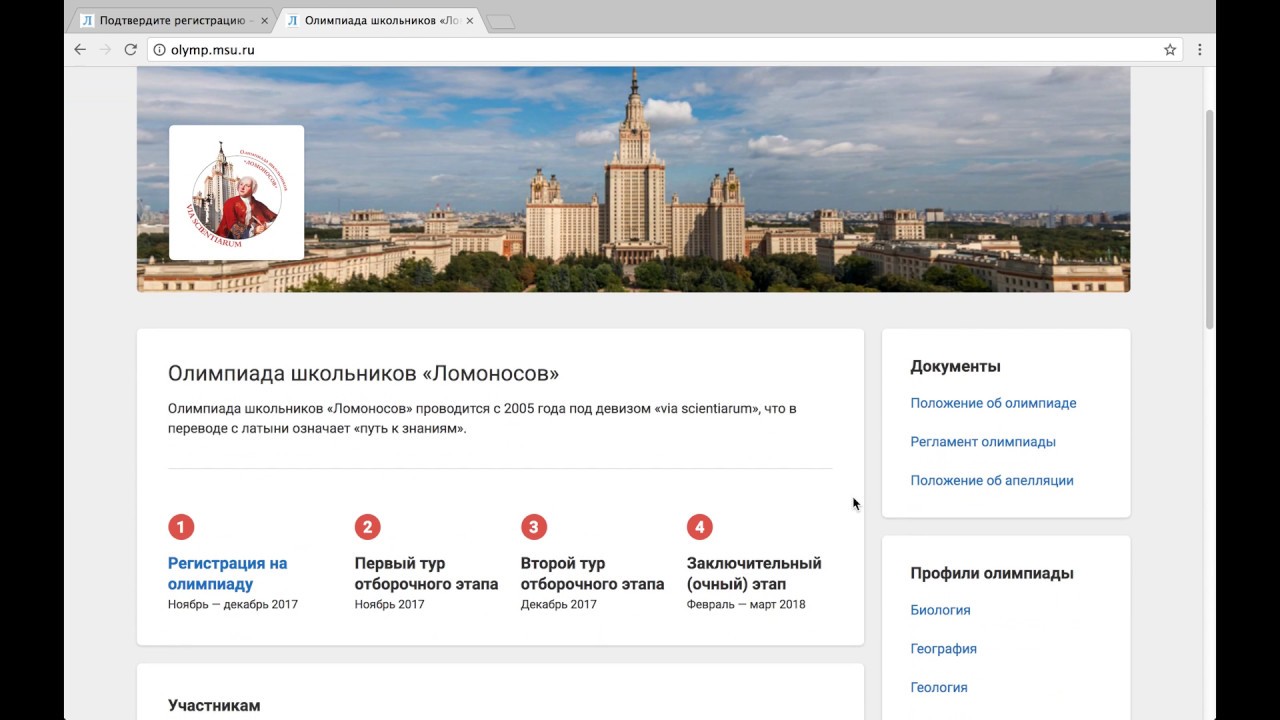Open Положение об апелляции document
The width and height of the screenshot is (1280, 720).
[x=992, y=480]
